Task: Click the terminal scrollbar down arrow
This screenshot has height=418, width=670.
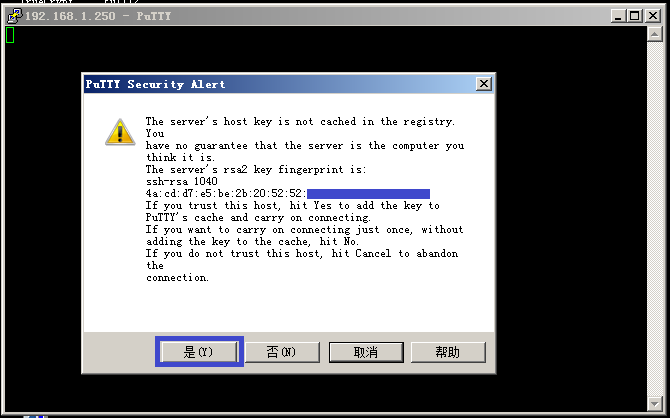Action: [x=654, y=403]
